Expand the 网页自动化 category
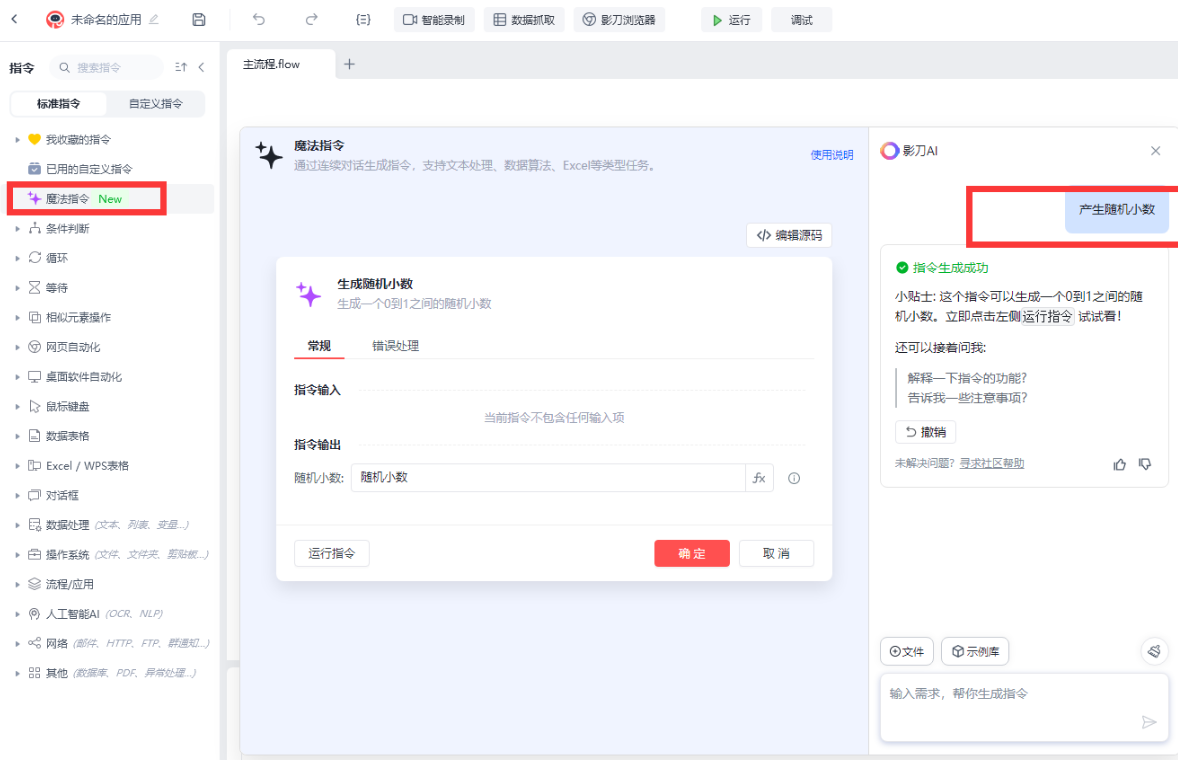Viewport: 1178px width, 760px height. click(x=72, y=347)
